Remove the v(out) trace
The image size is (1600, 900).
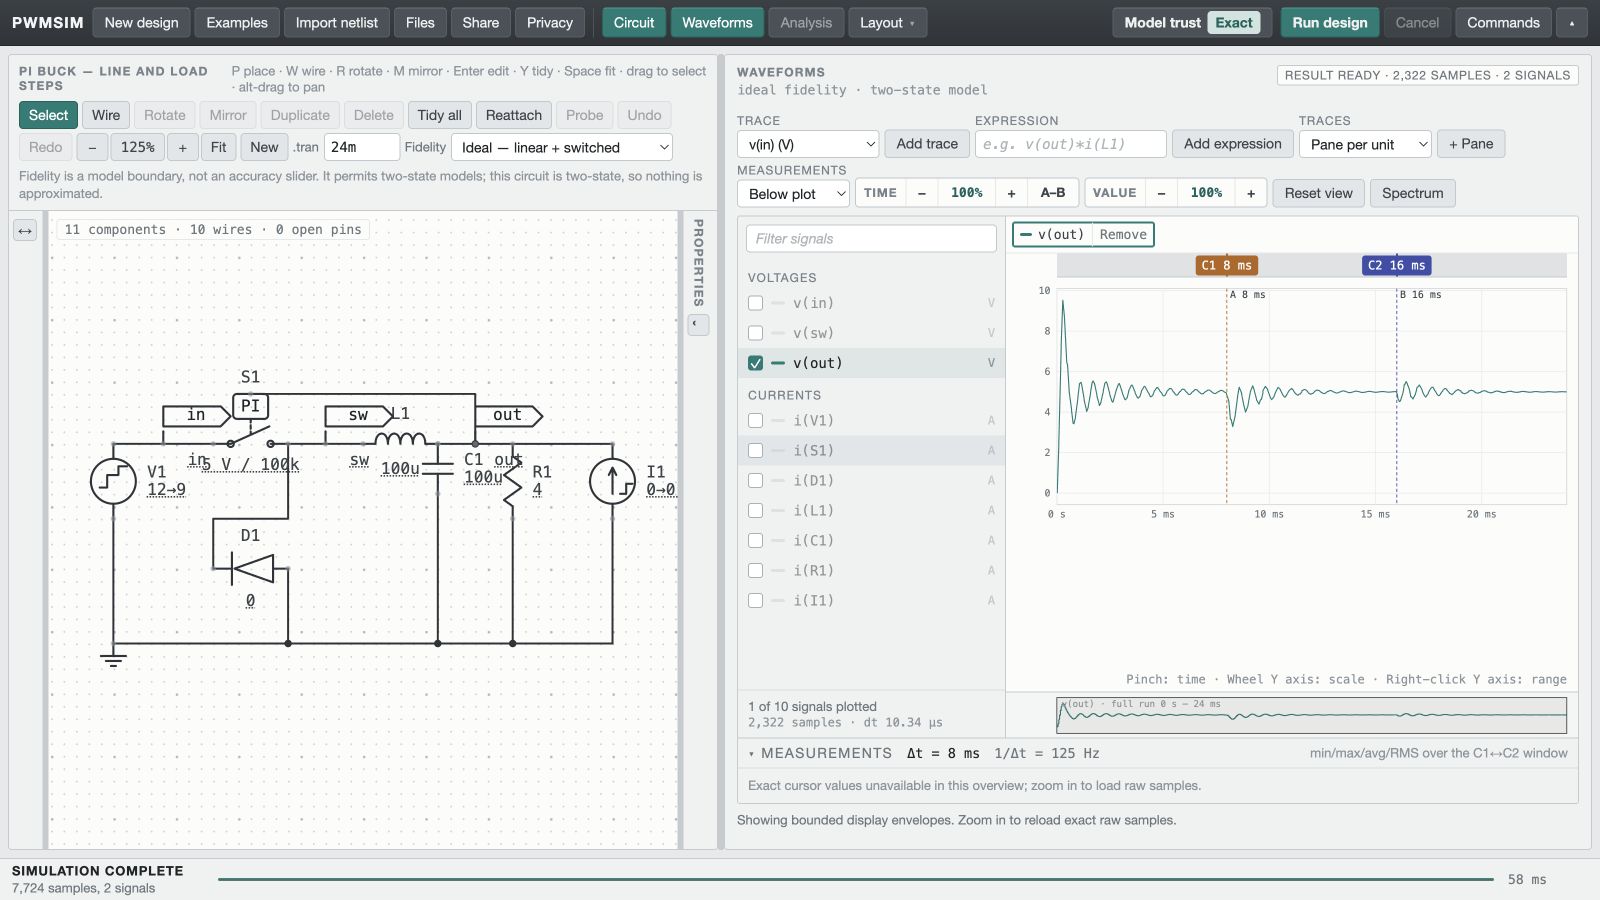[1123, 235]
